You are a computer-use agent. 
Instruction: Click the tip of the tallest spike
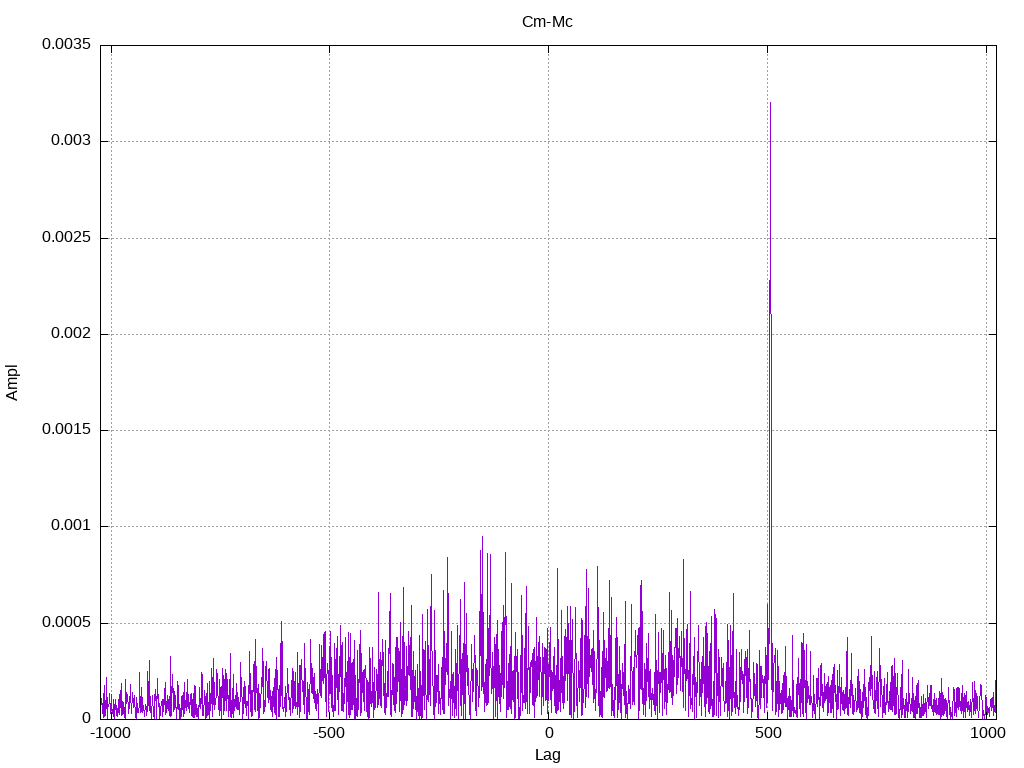coord(770,103)
